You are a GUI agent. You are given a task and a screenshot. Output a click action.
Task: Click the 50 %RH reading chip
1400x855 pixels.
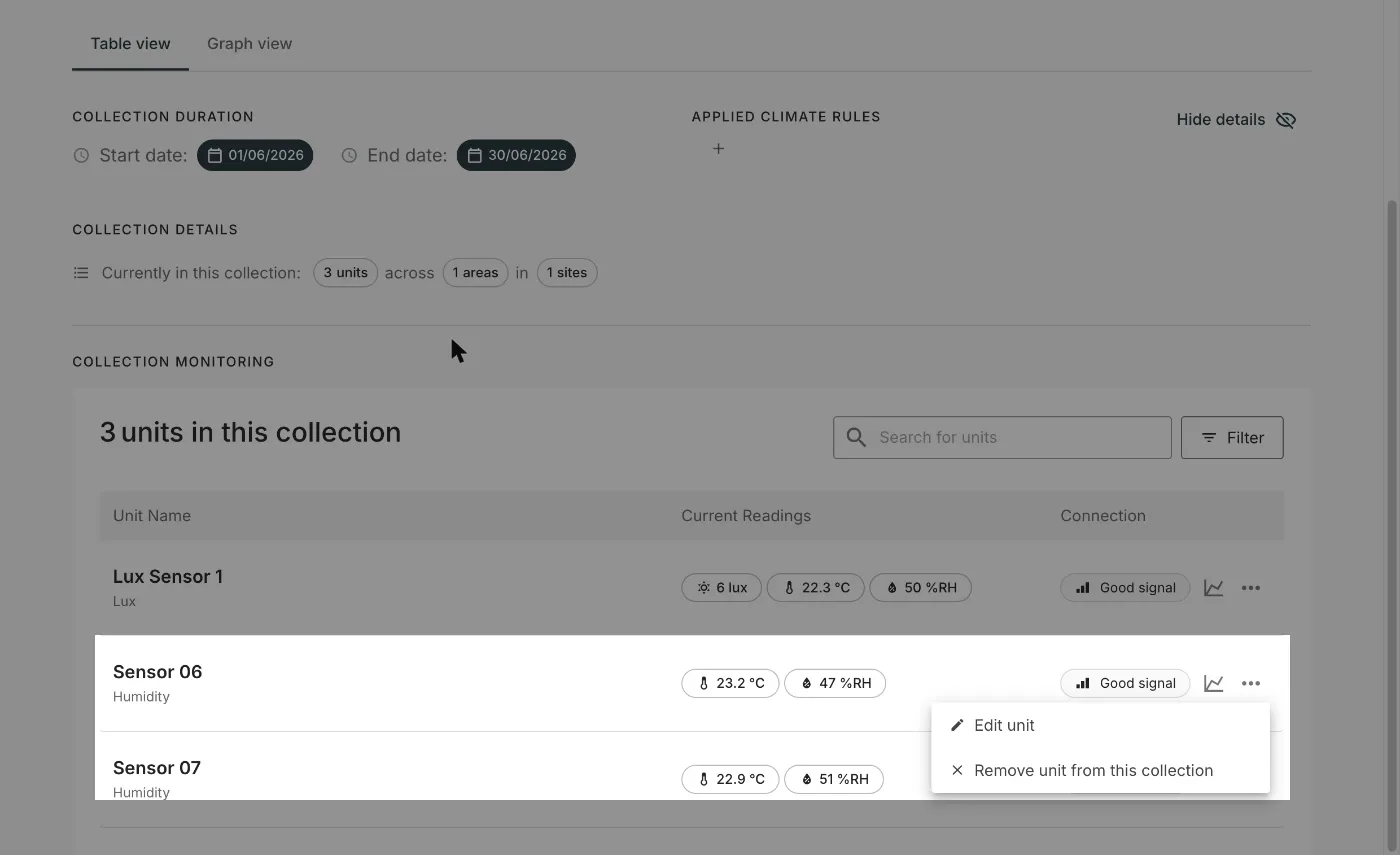tap(920, 588)
